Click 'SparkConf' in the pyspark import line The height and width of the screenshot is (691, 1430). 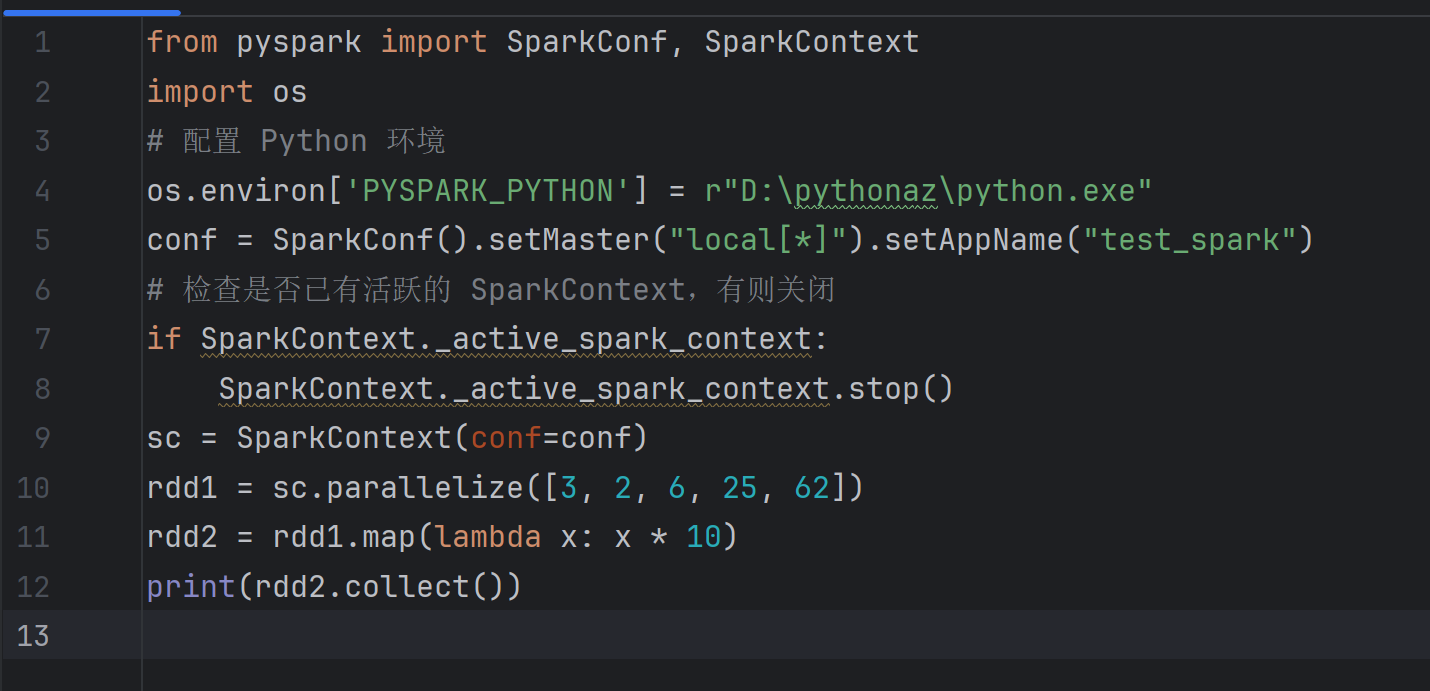587,42
